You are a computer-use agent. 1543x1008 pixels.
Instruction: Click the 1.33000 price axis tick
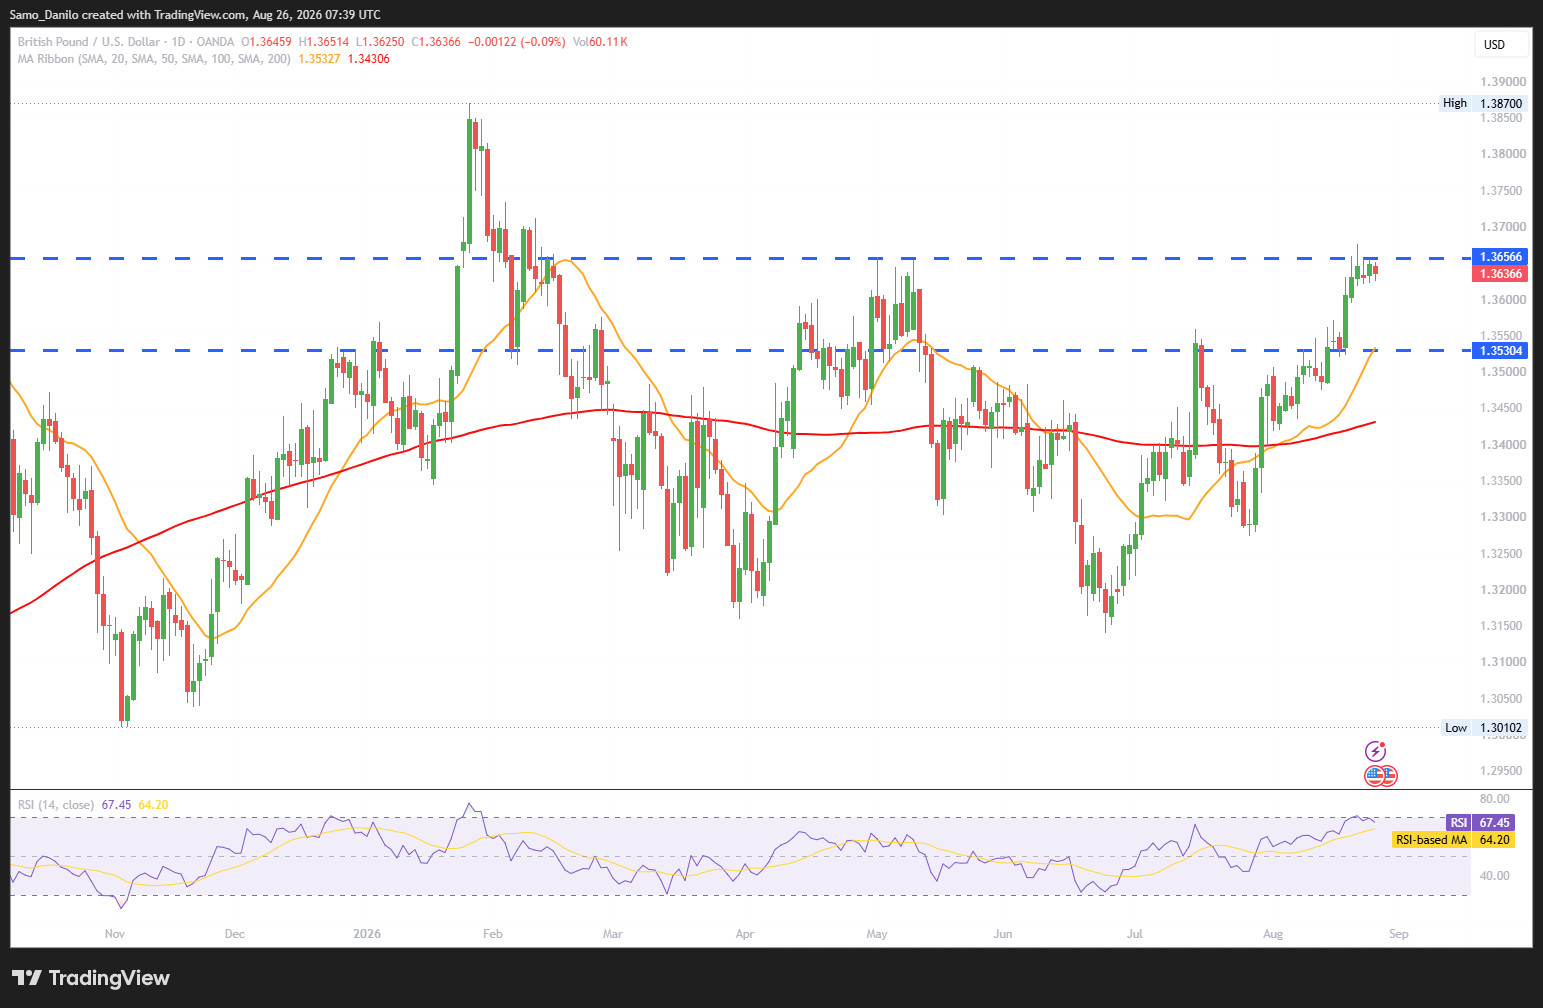pyautogui.click(x=1503, y=517)
